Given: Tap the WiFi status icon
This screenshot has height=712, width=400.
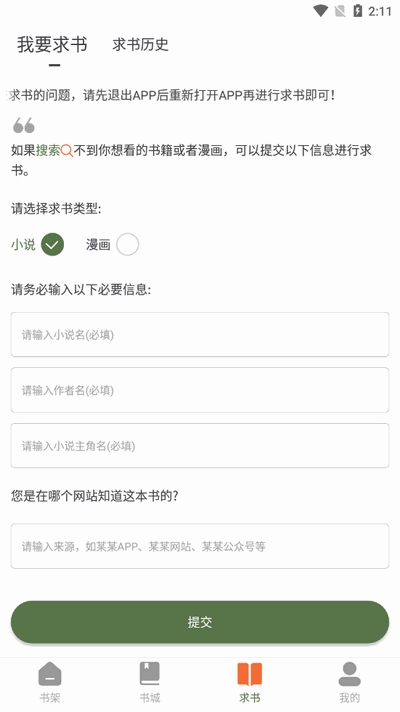Looking at the screenshot, I should click(x=321, y=11).
